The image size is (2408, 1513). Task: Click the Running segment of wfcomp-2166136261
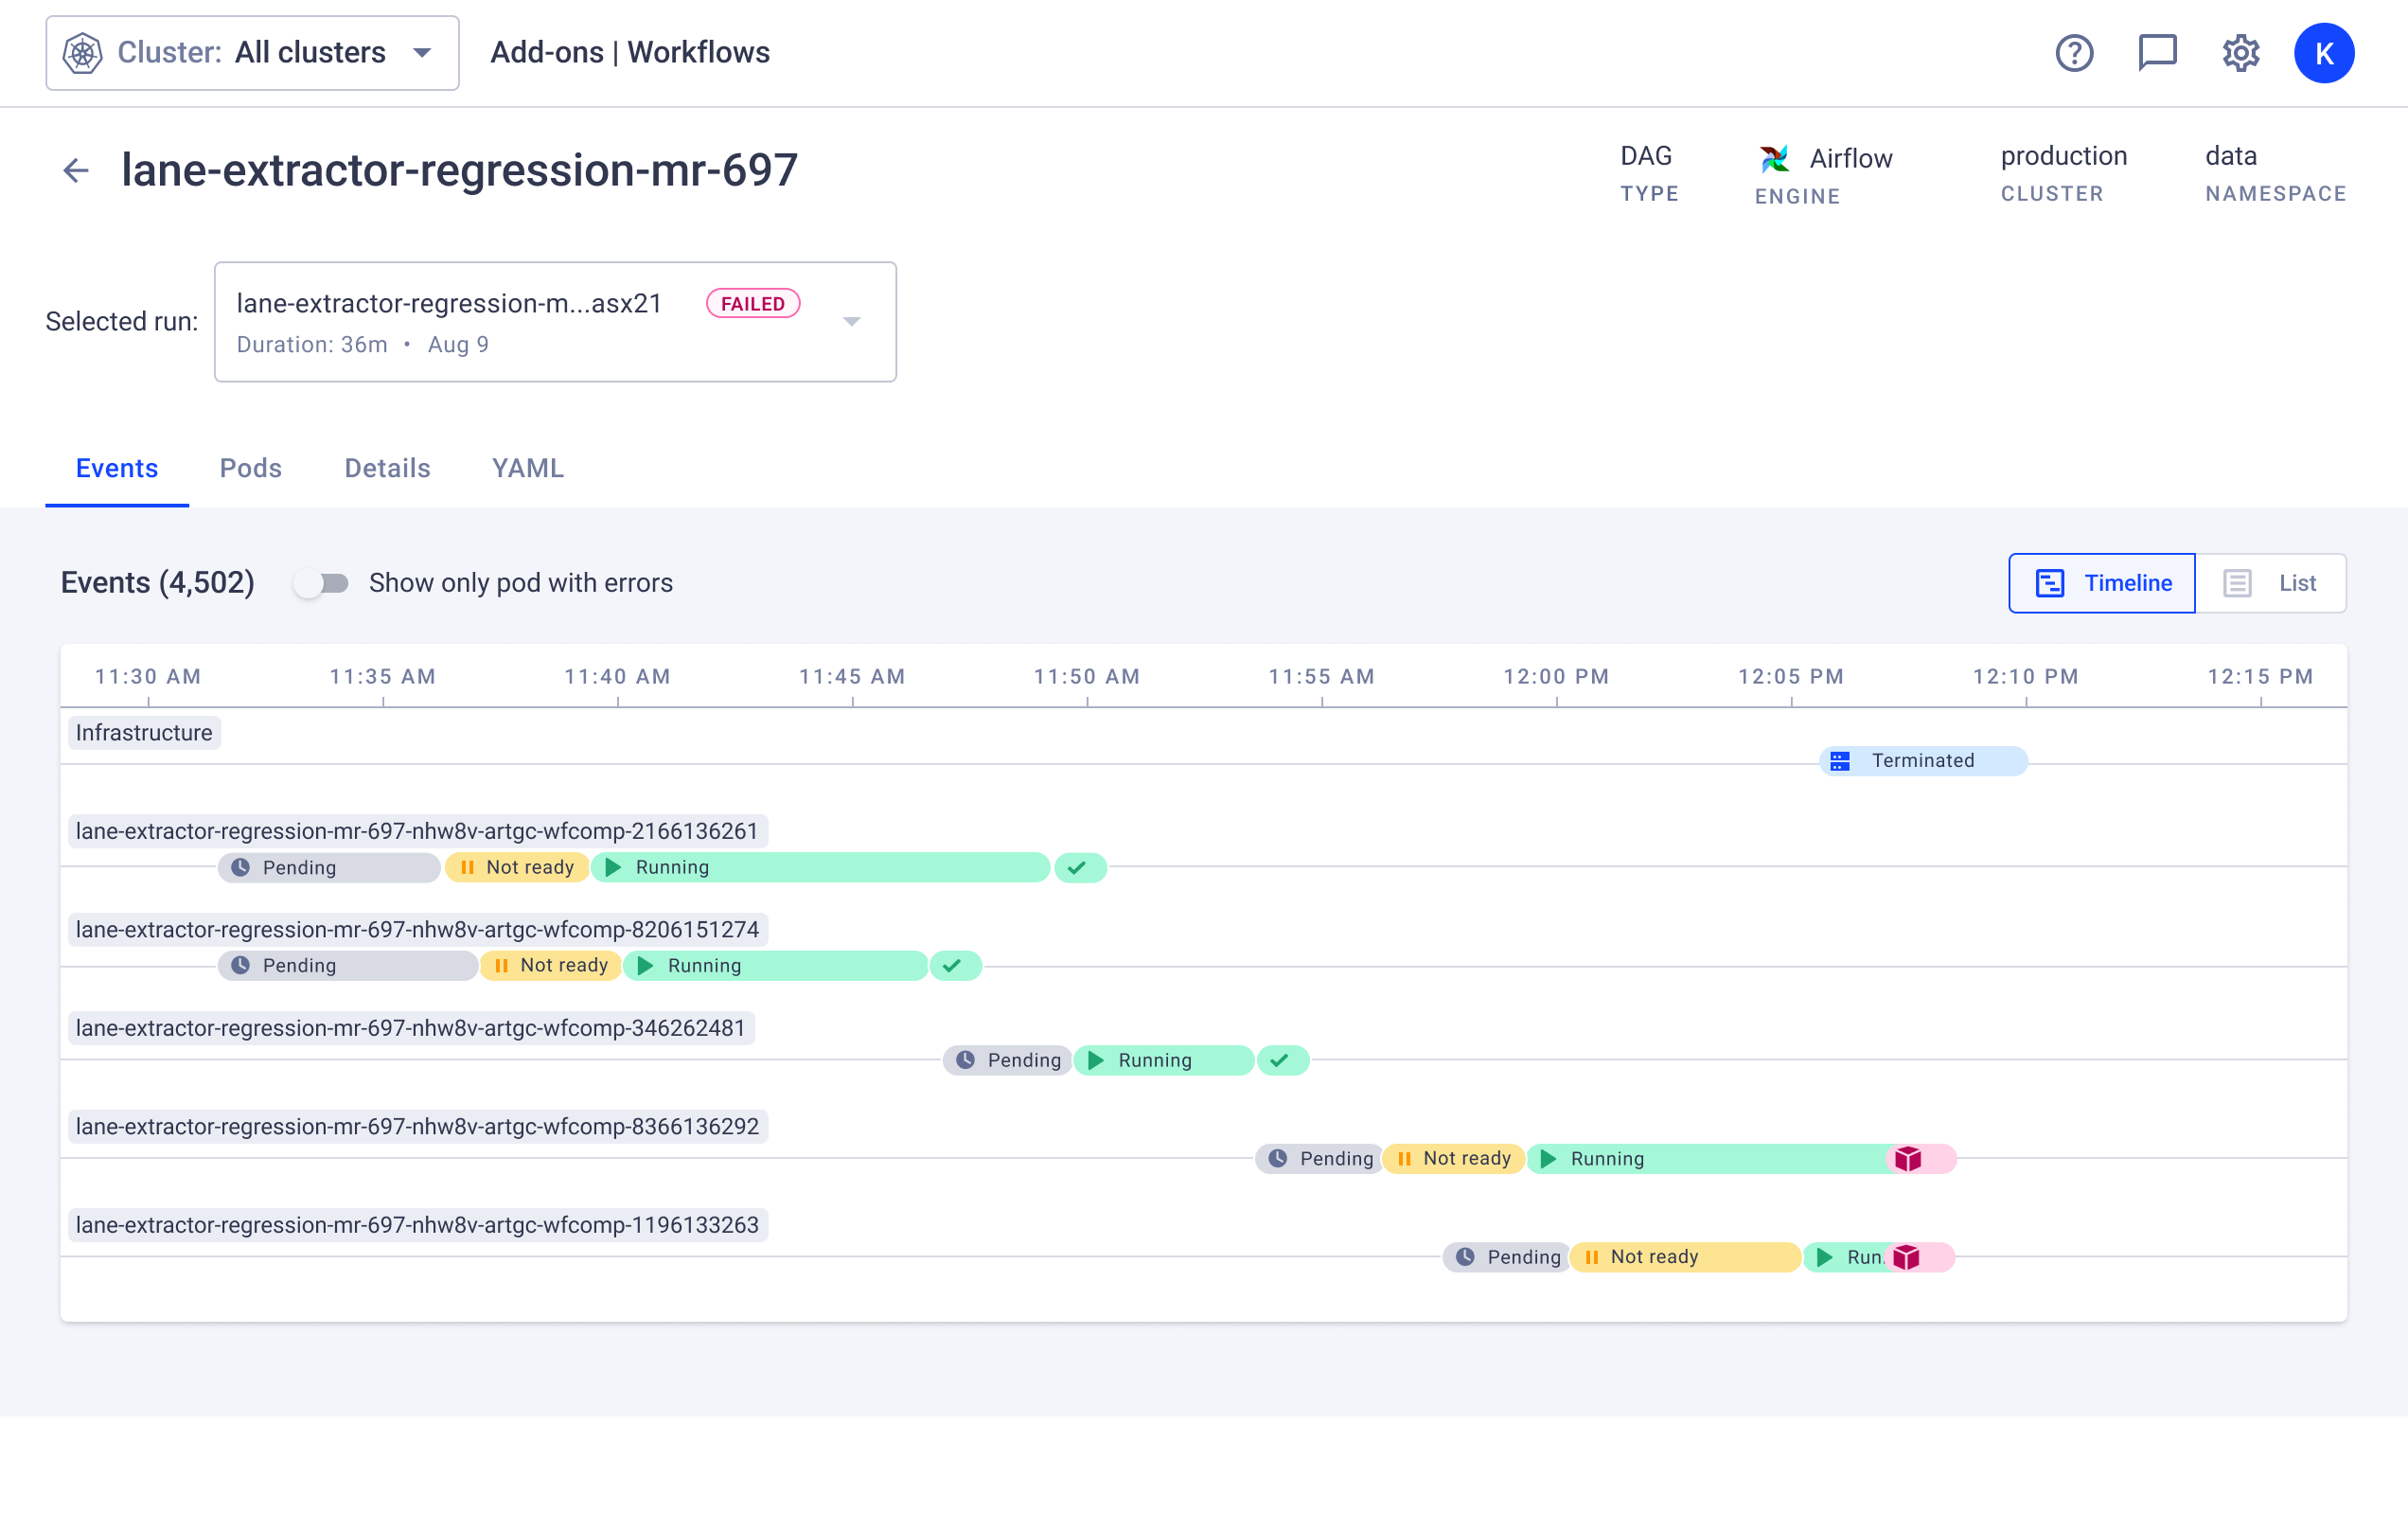coord(820,868)
